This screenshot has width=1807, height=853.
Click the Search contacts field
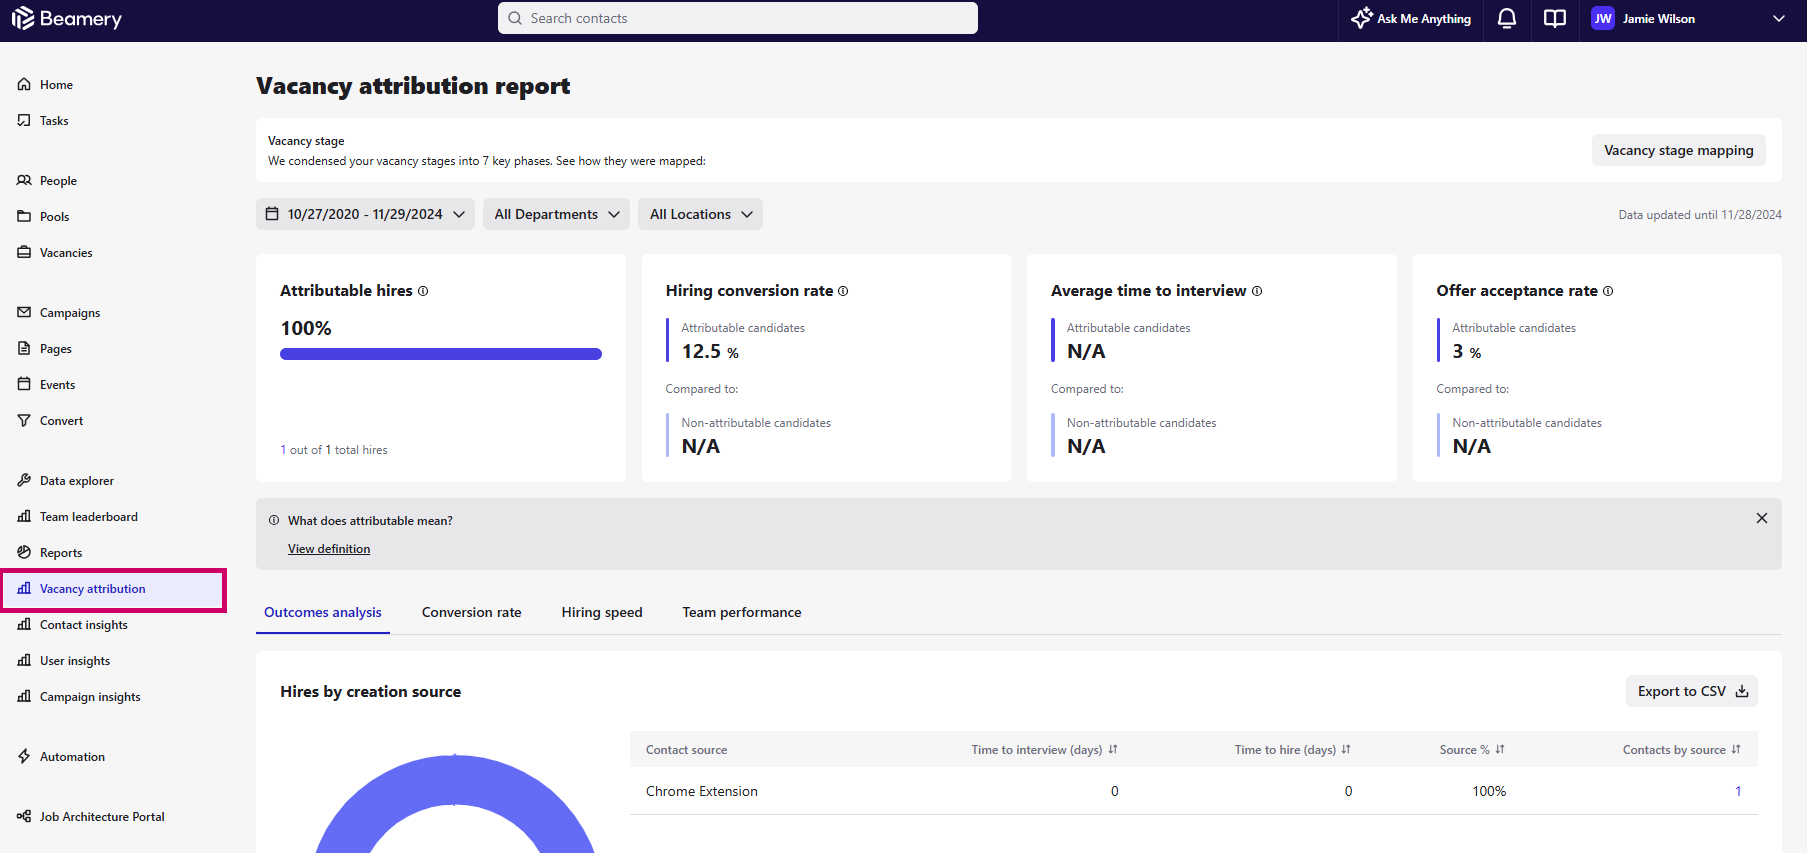click(738, 18)
